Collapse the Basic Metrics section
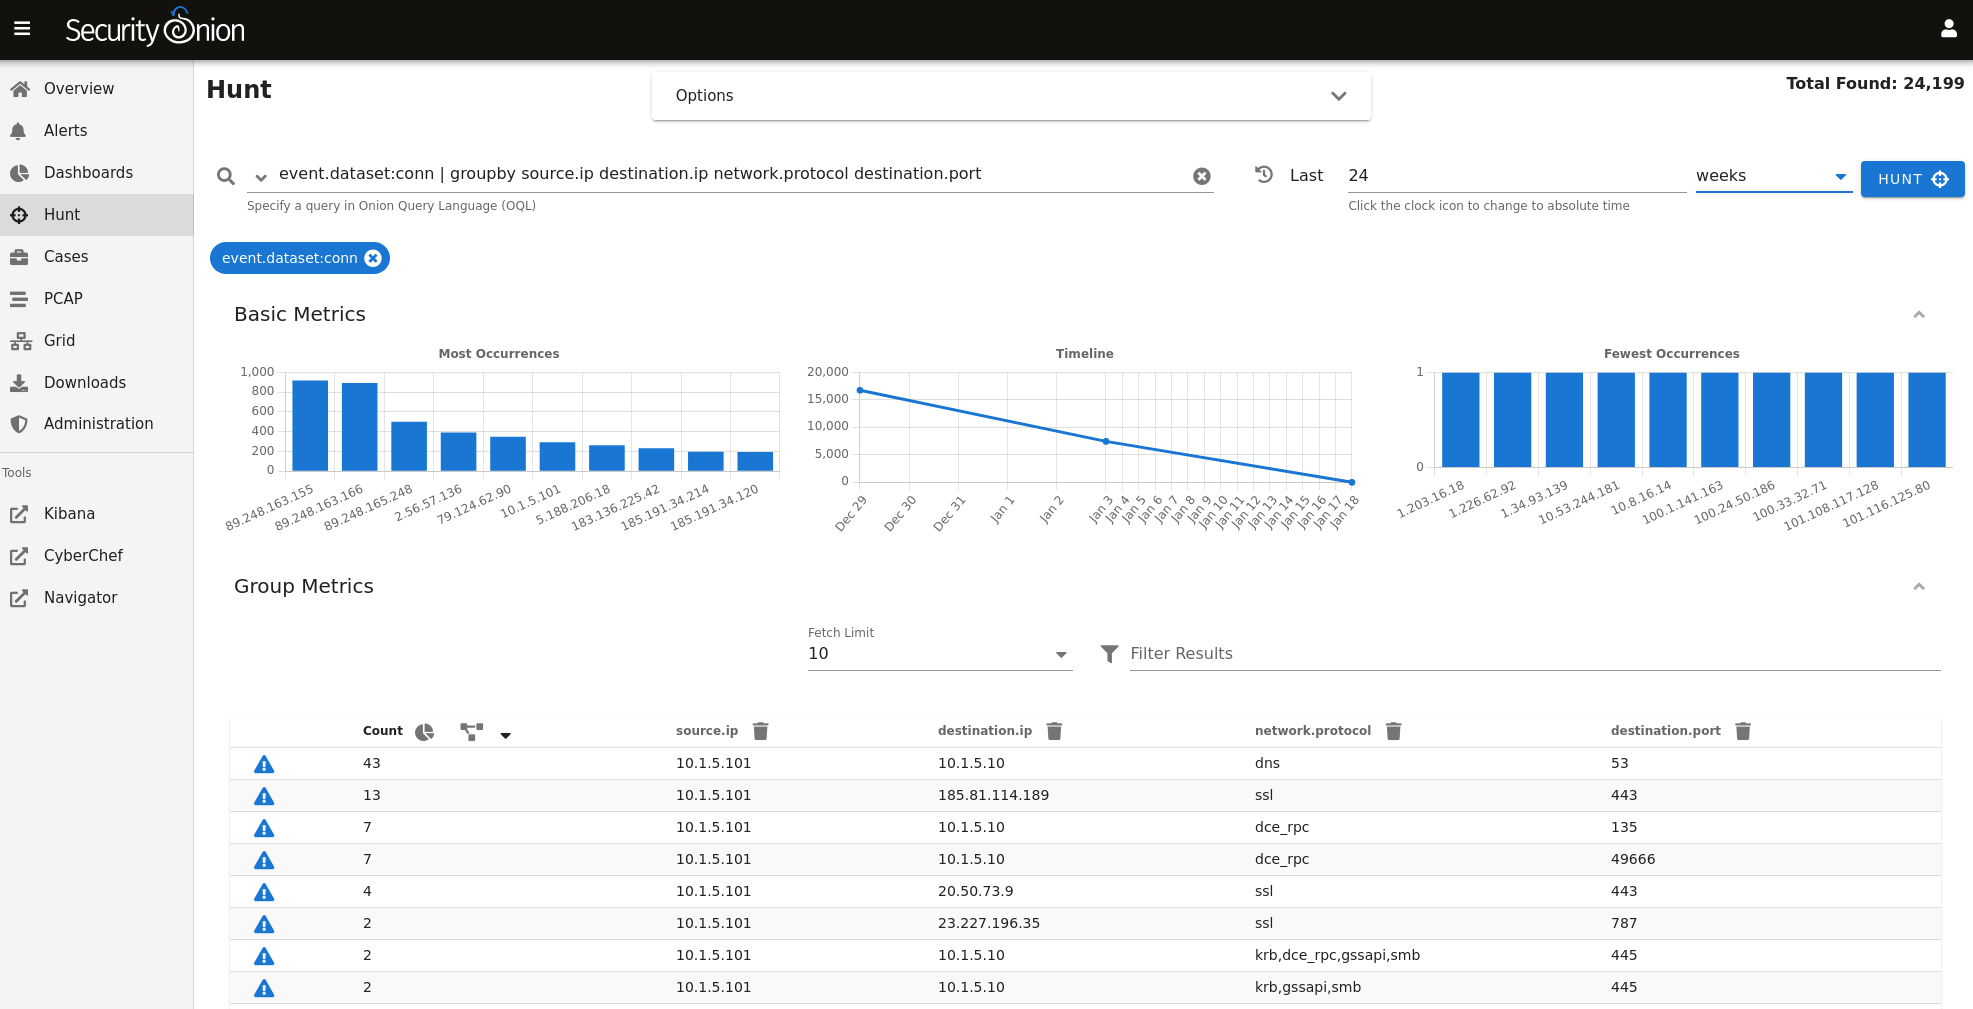The height and width of the screenshot is (1009, 1973). click(x=1918, y=315)
